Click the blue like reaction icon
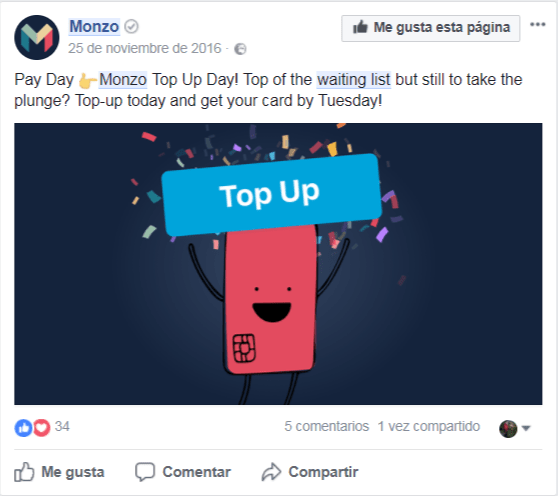The height and width of the screenshot is (496, 558). (23, 427)
